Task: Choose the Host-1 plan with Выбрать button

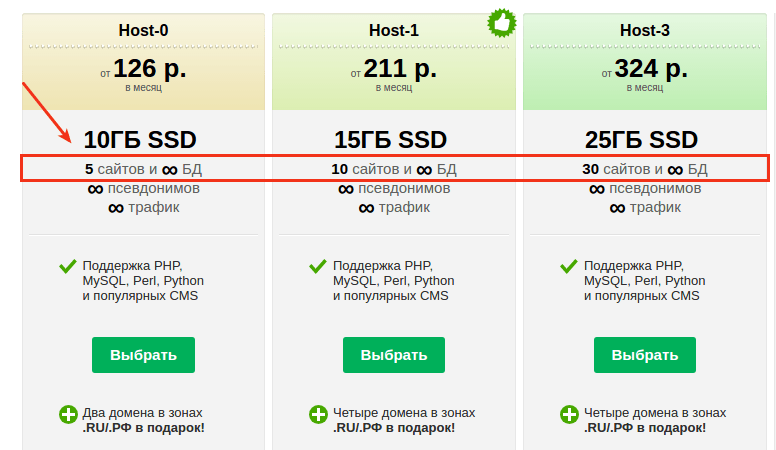Action: pos(394,355)
